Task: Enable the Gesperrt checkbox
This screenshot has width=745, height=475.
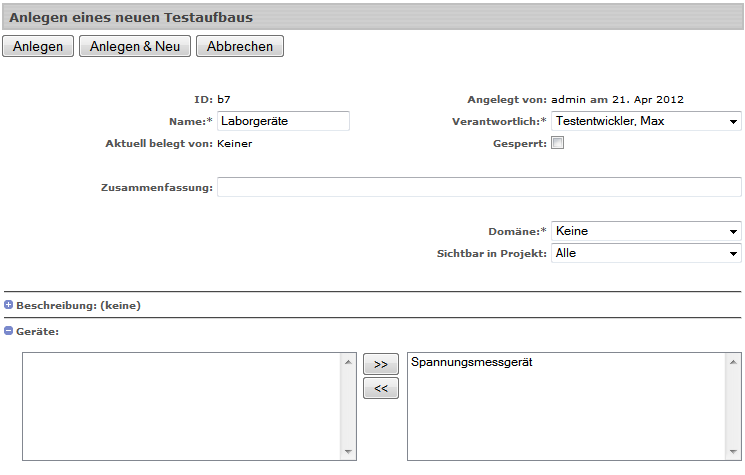Action: (558, 143)
